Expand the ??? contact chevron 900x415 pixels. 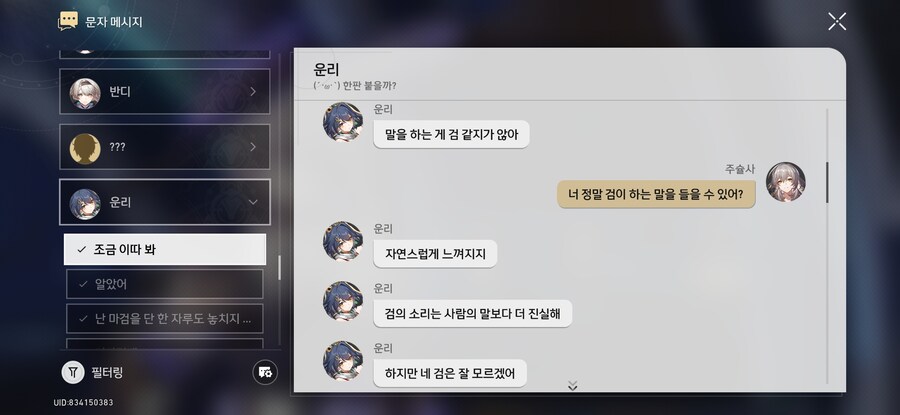[x=253, y=148]
